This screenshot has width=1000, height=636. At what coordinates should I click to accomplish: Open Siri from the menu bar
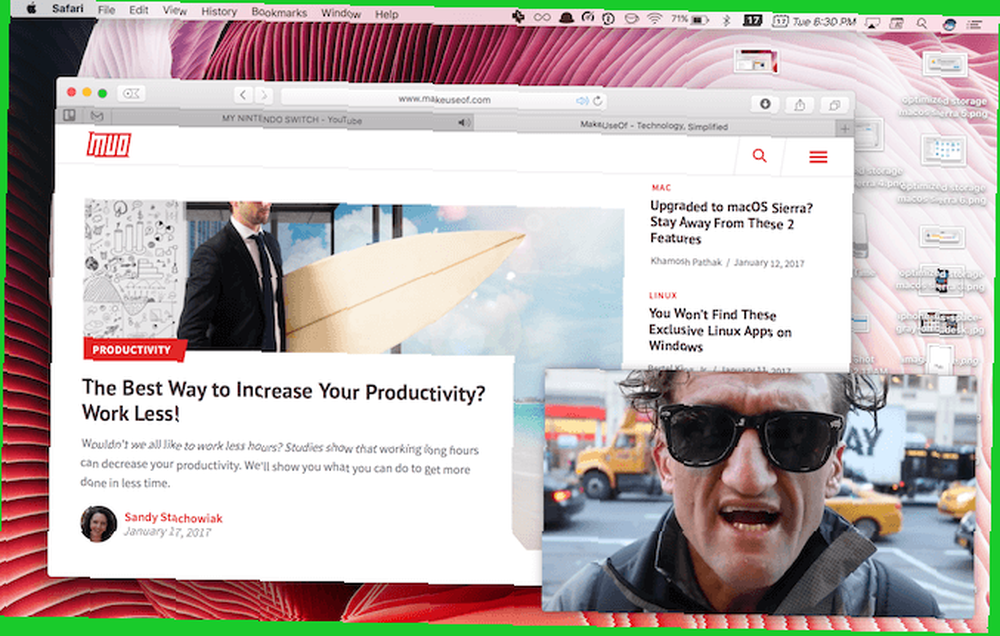[x=949, y=24]
